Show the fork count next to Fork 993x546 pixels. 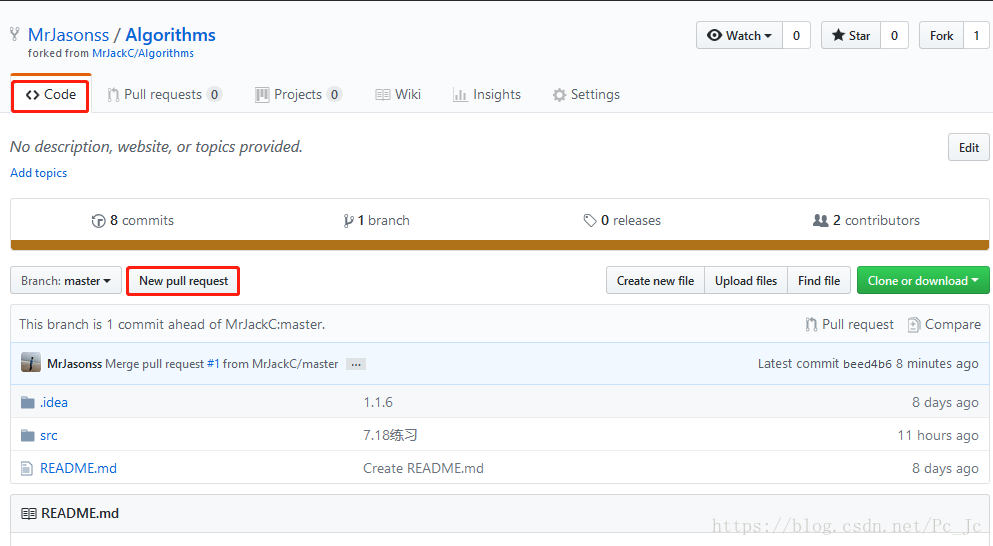tap(976, 35)
